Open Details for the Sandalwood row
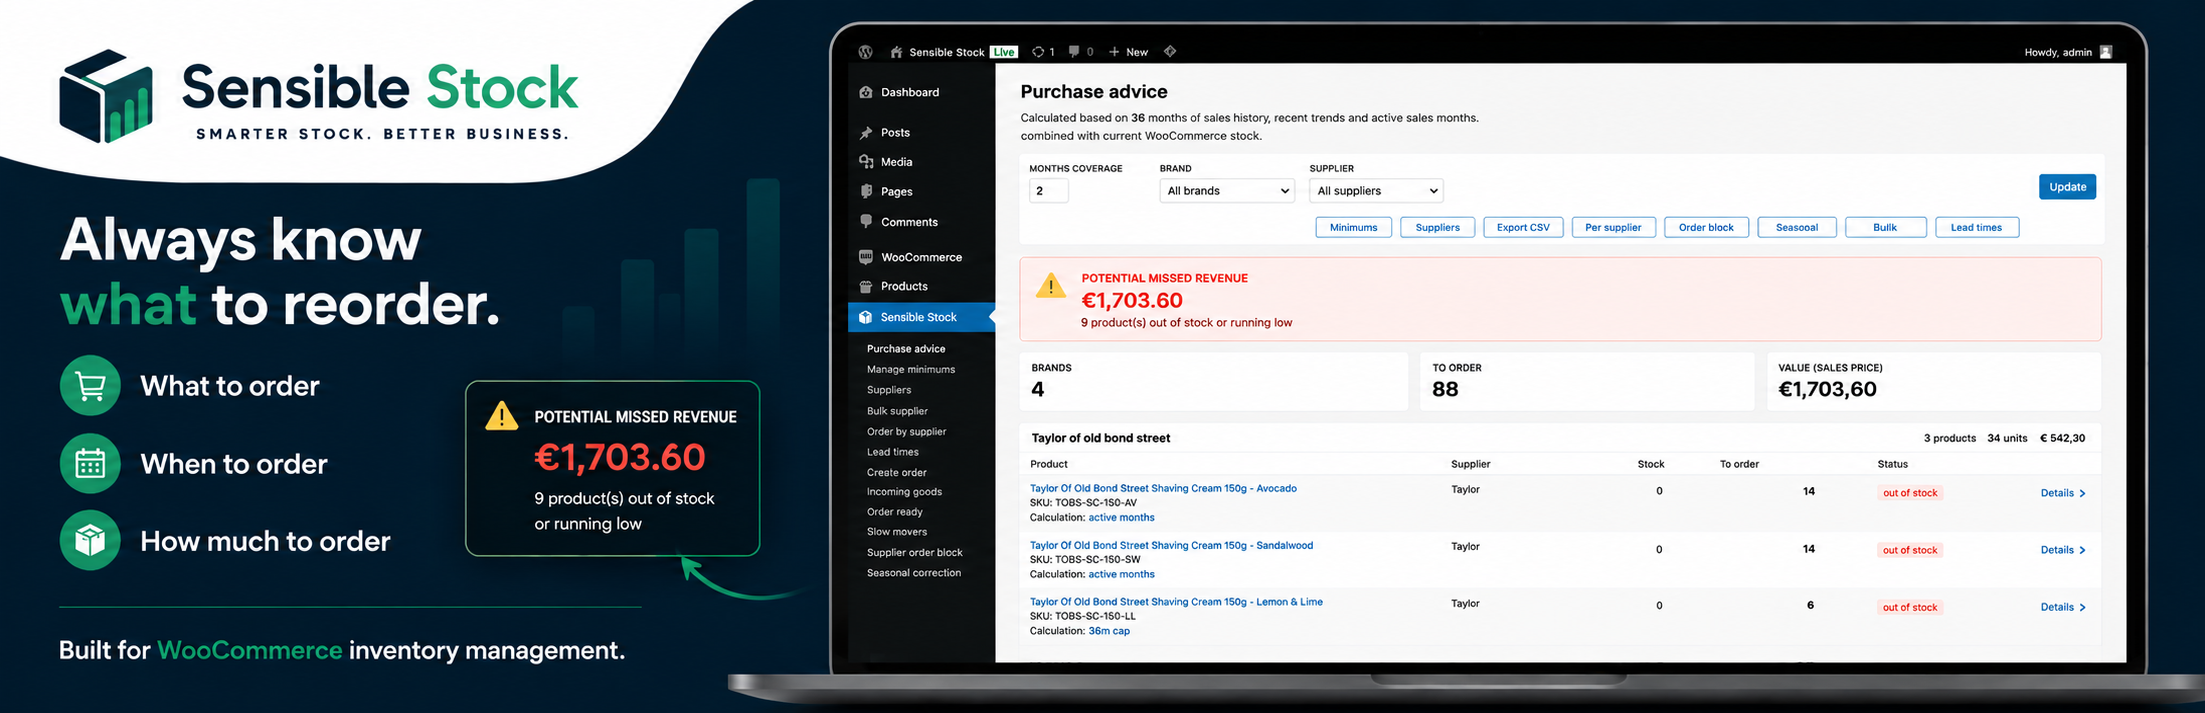 pyautogui.click(x=2062, y=550)
